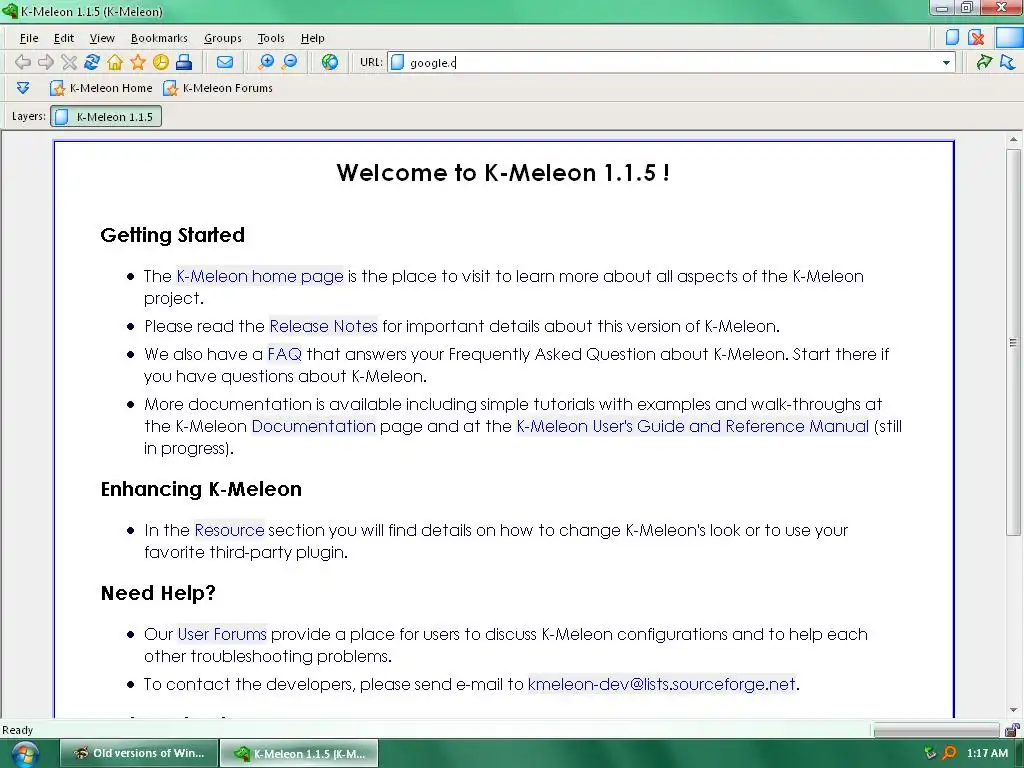Click scrollbar up arrow

click(x=1013, y=140)
